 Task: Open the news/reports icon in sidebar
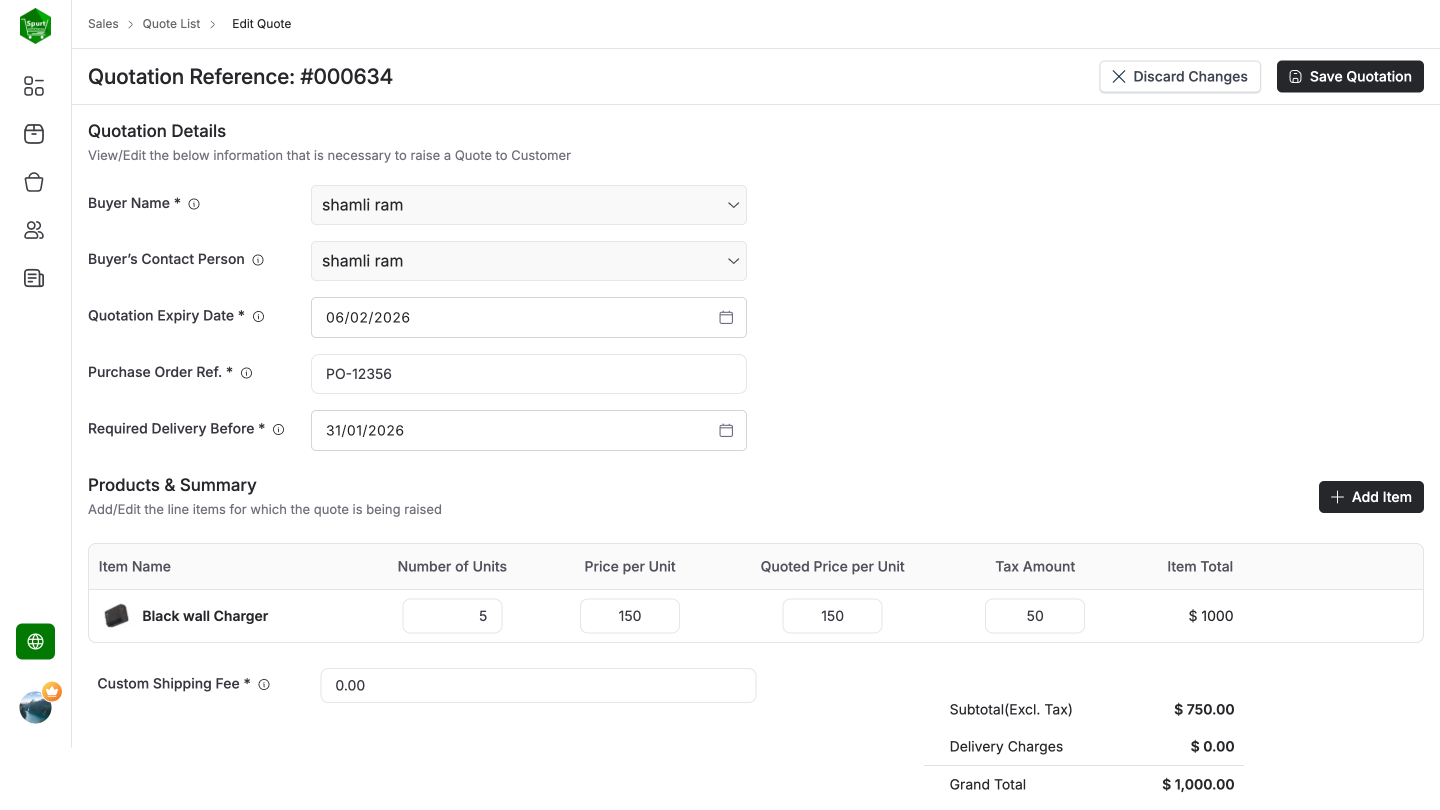pos(34,278)
